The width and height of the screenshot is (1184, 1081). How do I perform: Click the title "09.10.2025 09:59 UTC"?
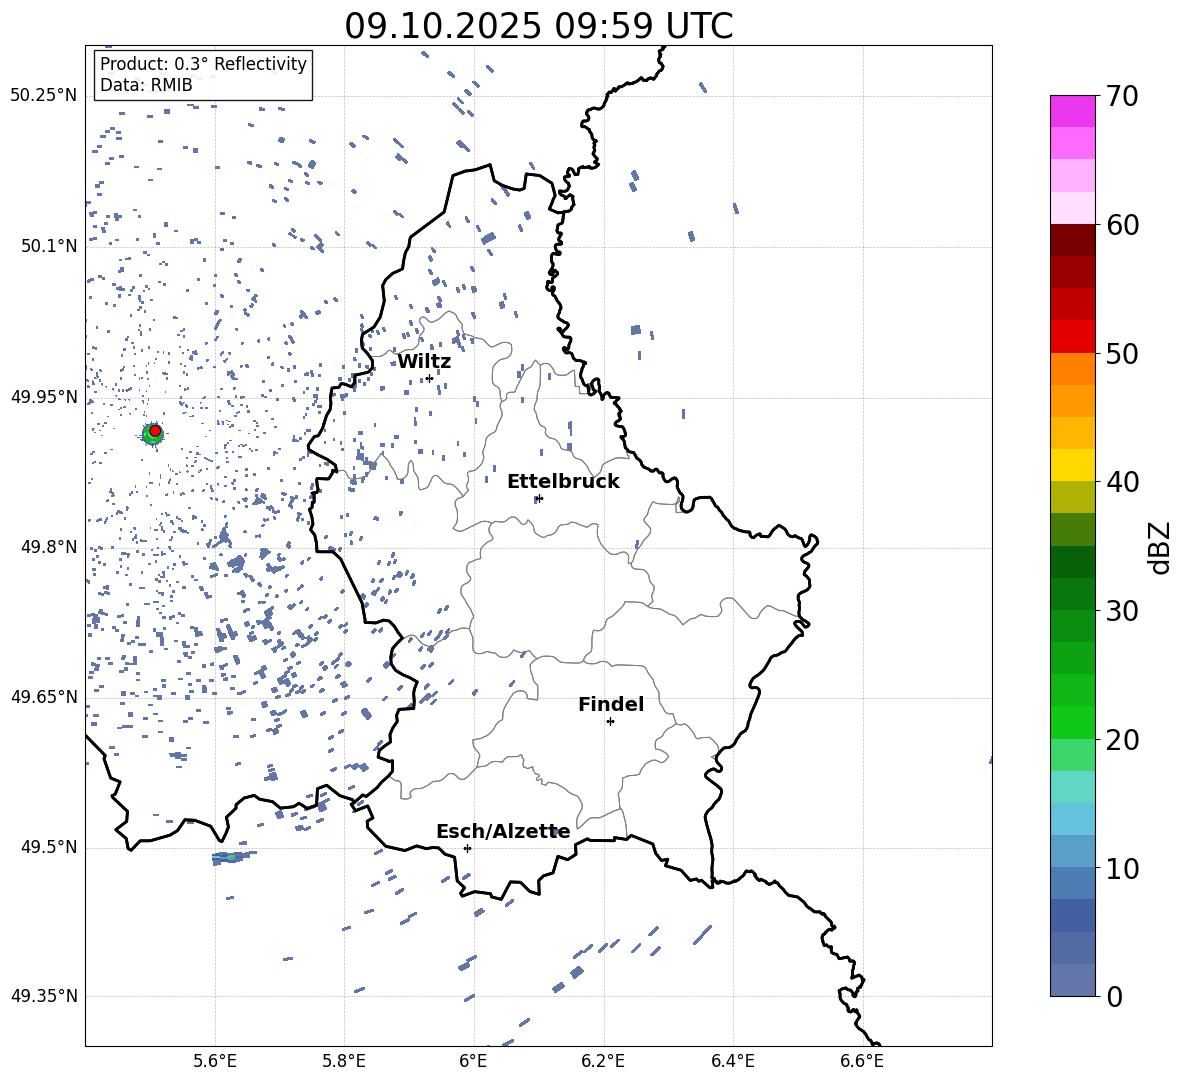(x=538, y=26)
